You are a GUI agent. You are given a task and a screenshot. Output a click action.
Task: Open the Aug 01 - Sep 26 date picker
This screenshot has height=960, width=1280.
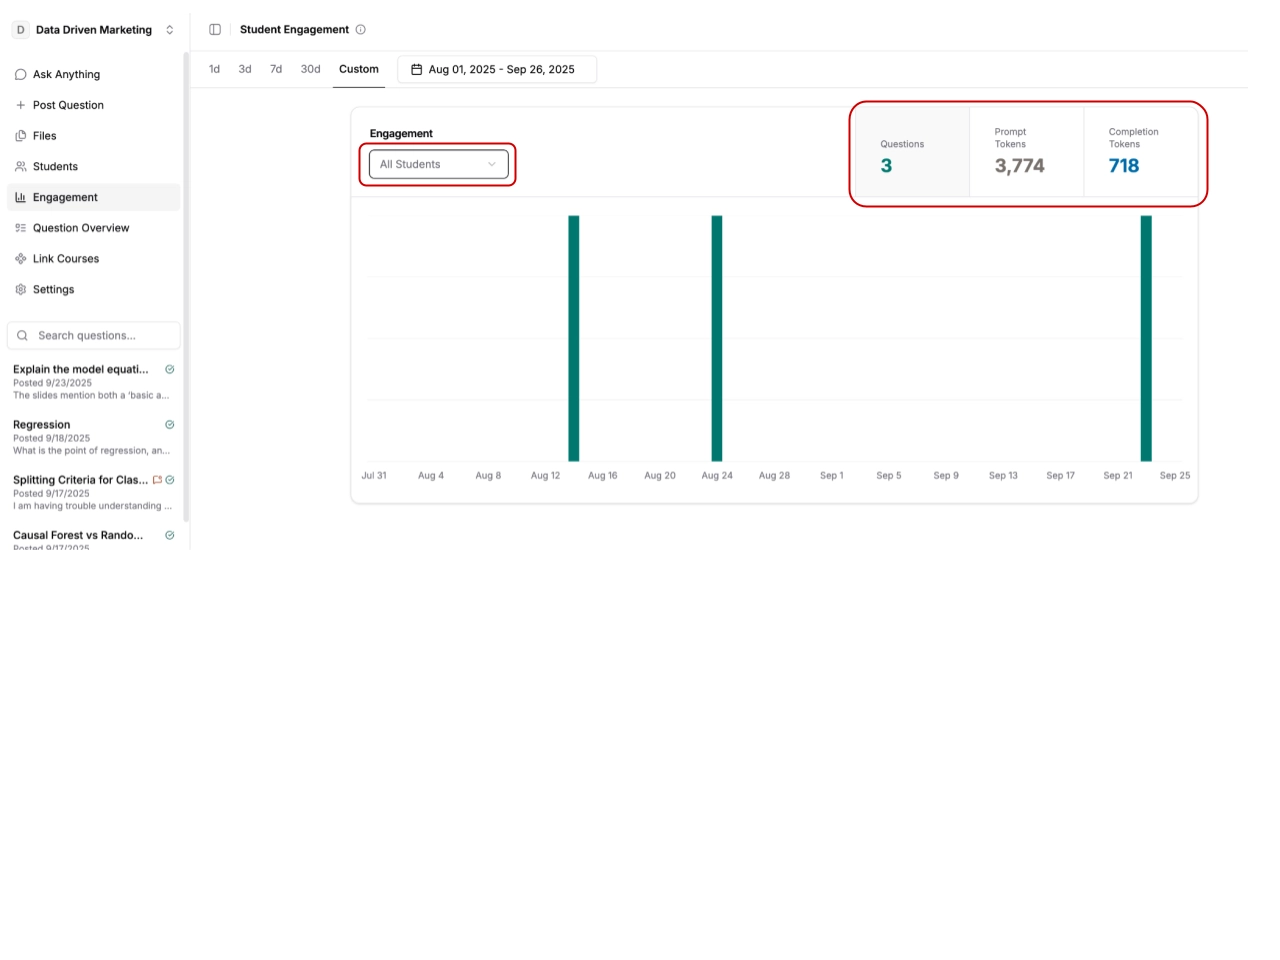click(497, 70)
